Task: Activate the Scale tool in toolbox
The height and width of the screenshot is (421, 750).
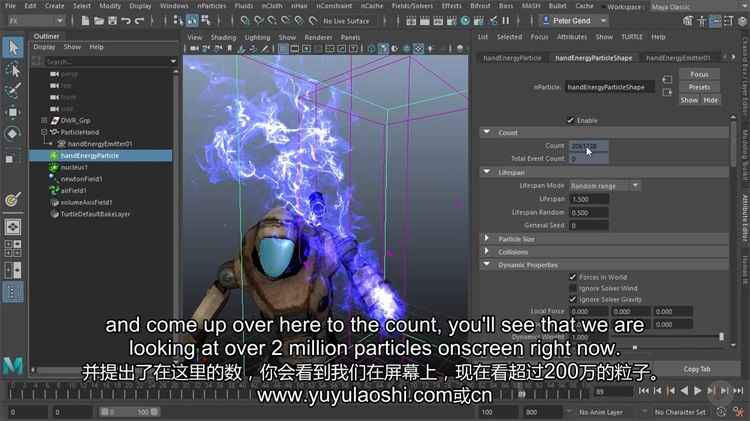Action: coord(10,158)
